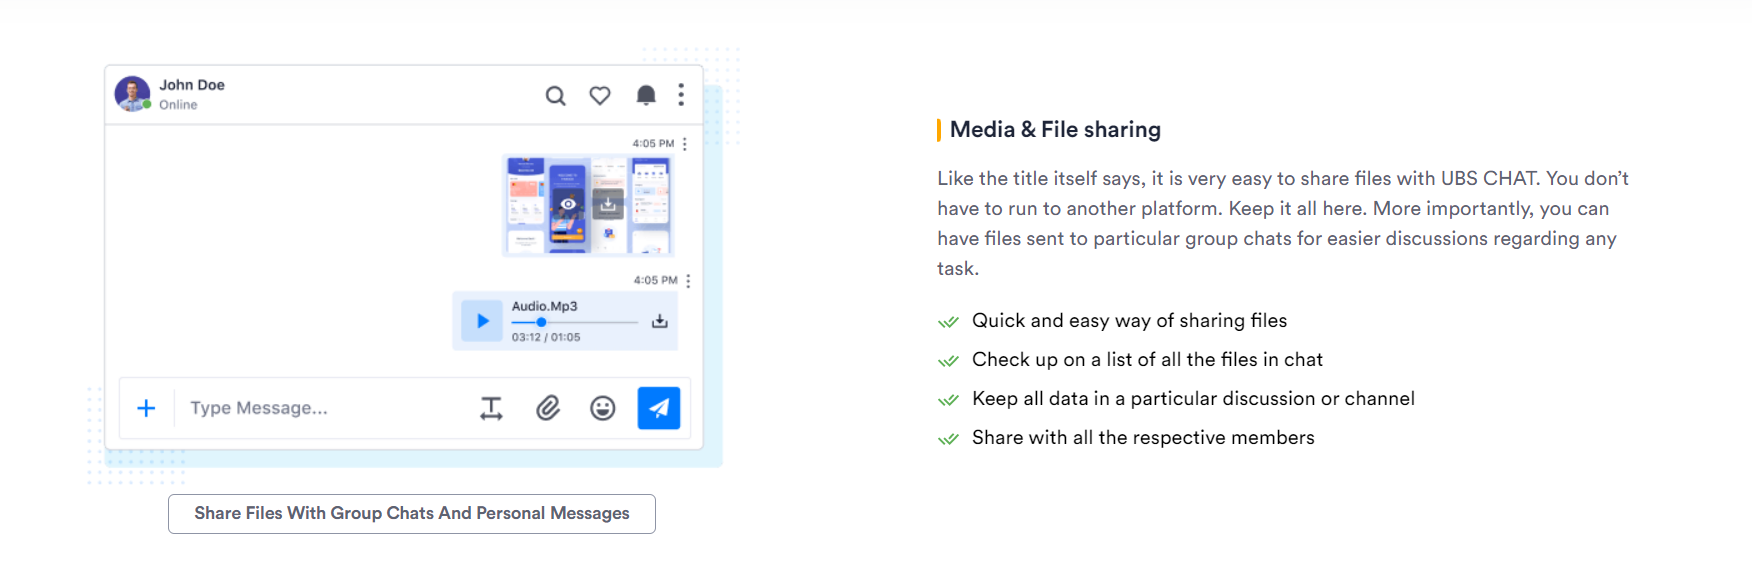Click the audio progress slider handle
The image size is (1752, 585).
[541, 322]
